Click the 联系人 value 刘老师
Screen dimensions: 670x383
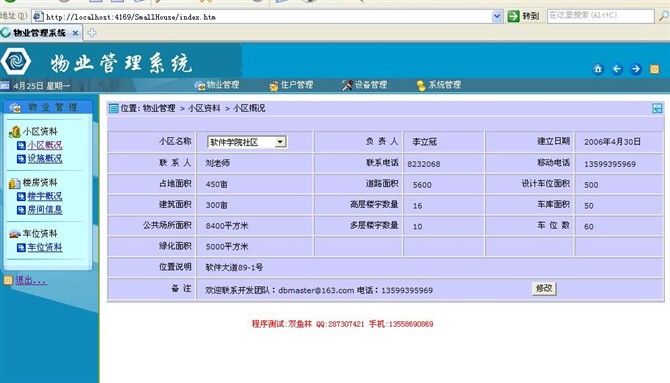point(217,163)
